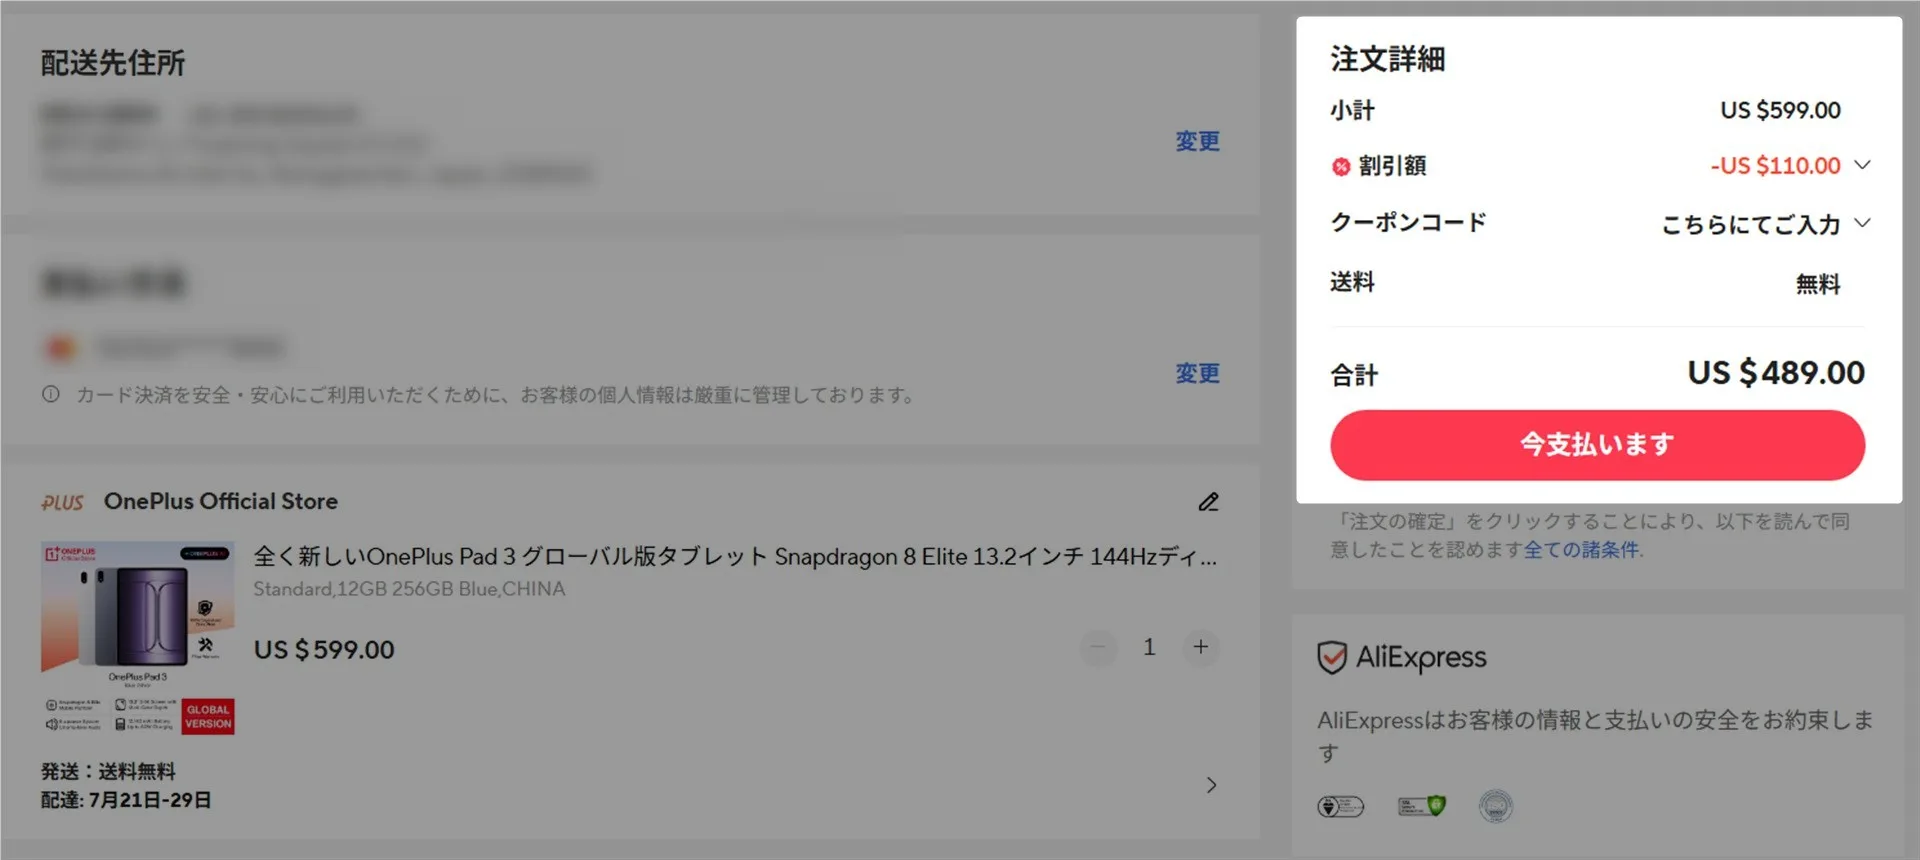
Task: Click the green shield security badge
Action: pyautogui.click(x=1421, y=806)
